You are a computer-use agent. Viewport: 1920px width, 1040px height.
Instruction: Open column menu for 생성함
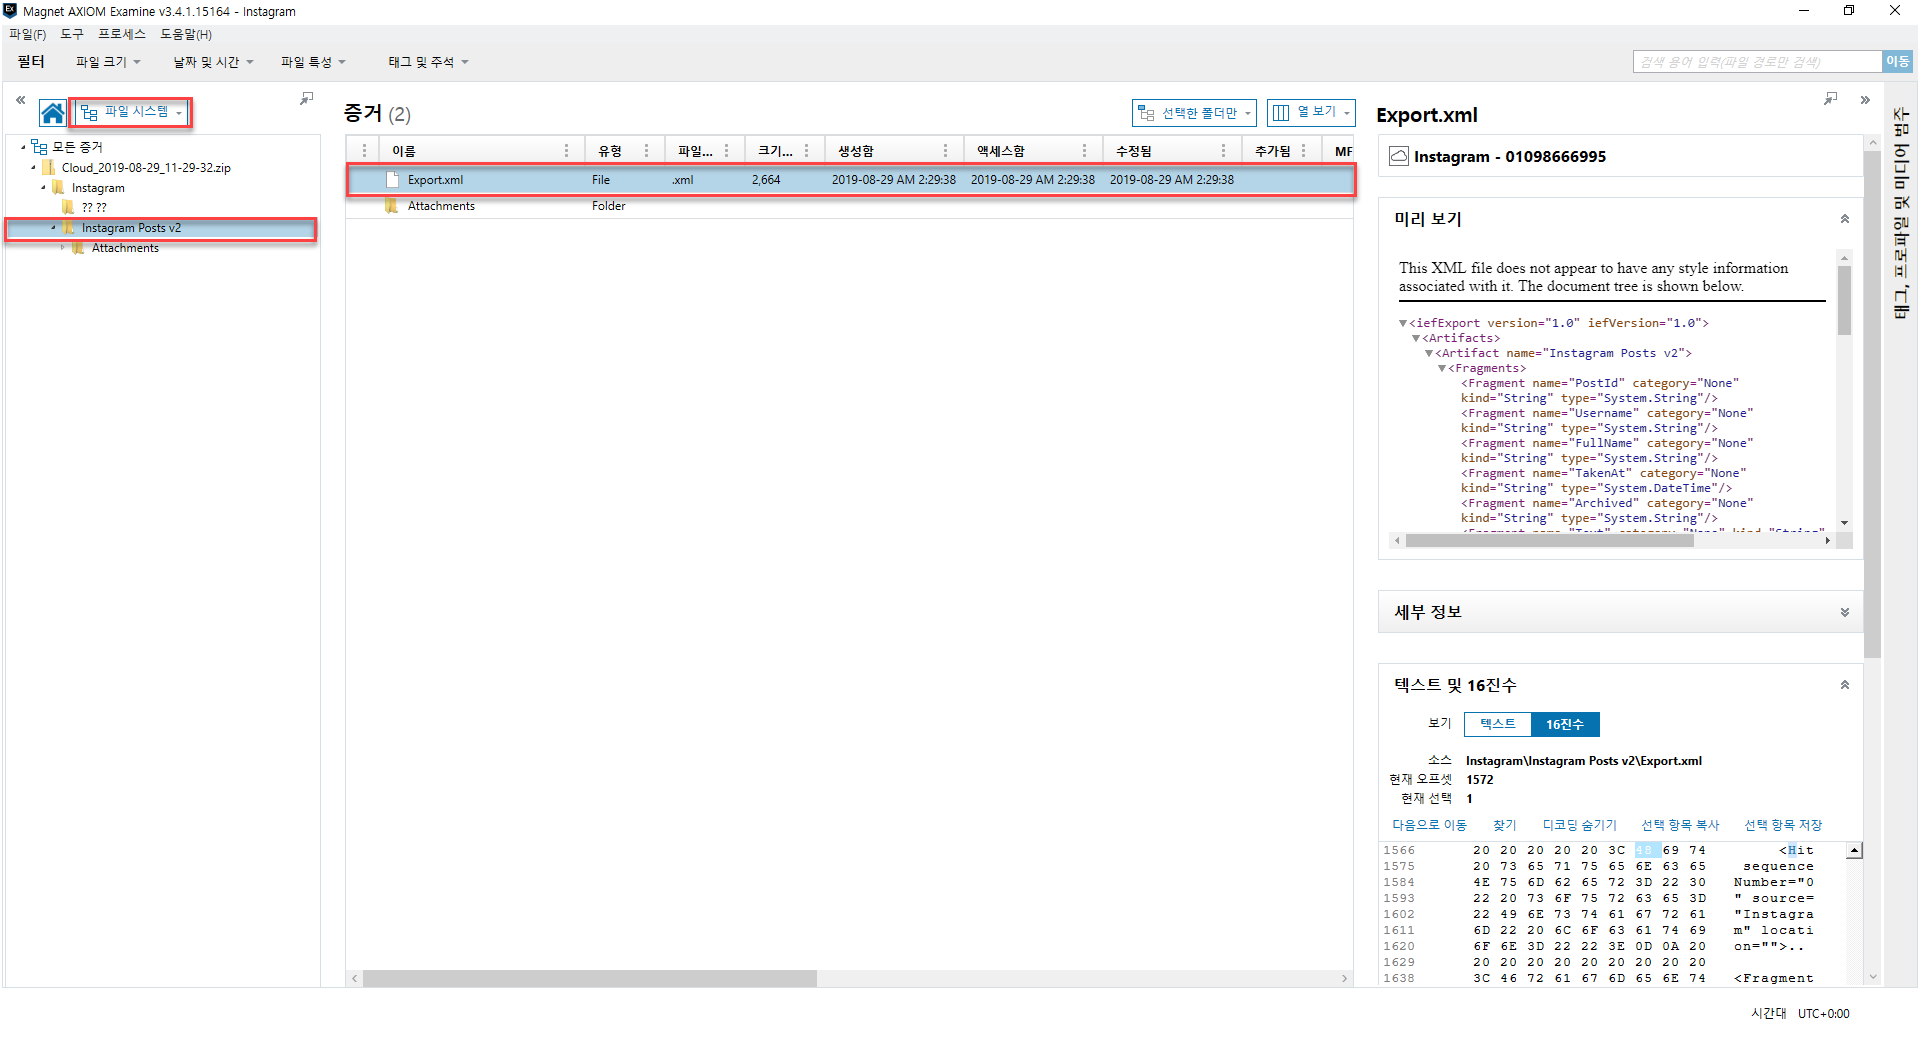pyautogui.click(x=945, y=151)
